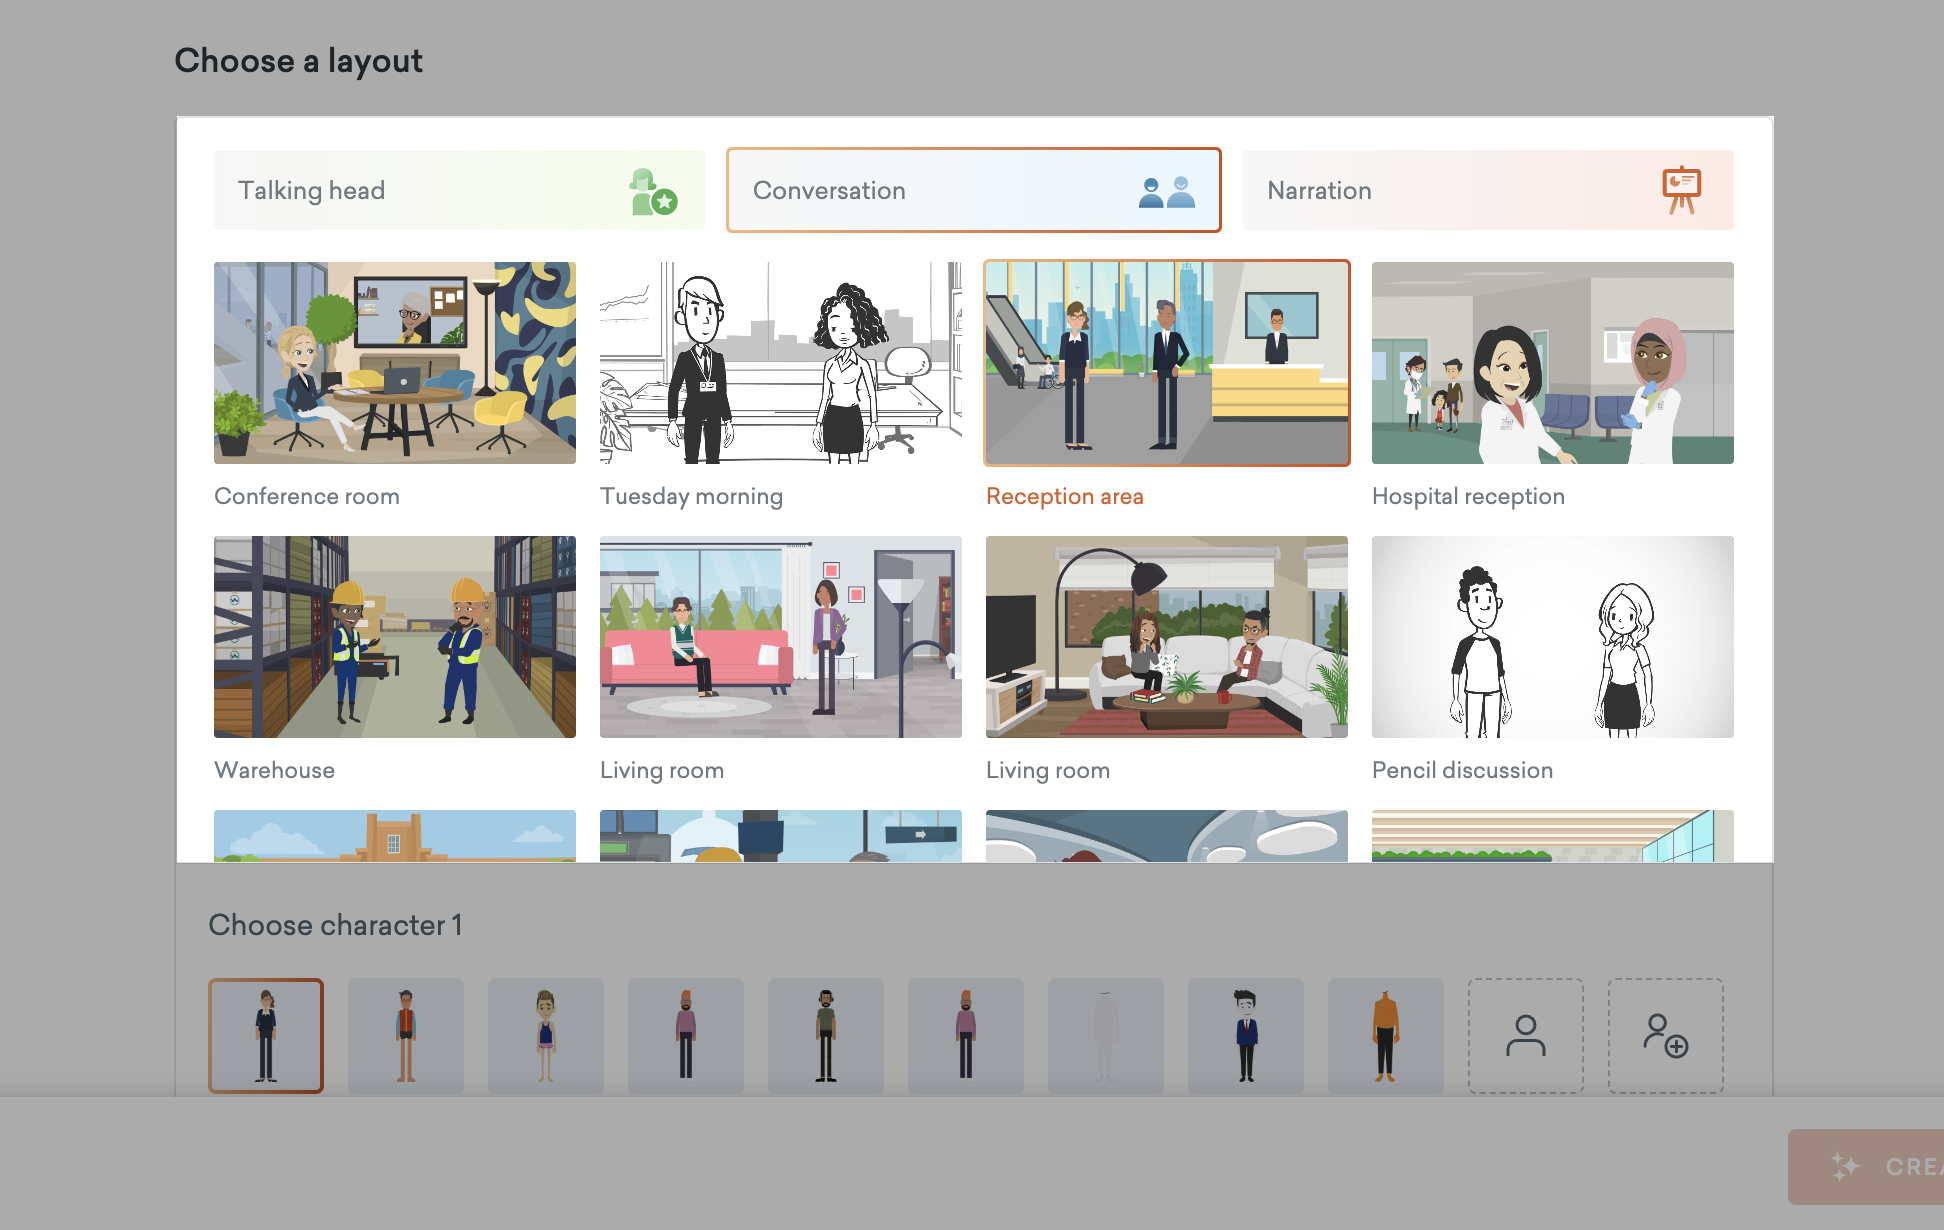Select the Hospital reception scene
This screenshot has width=1944, height=1230.
(1552, 363)
